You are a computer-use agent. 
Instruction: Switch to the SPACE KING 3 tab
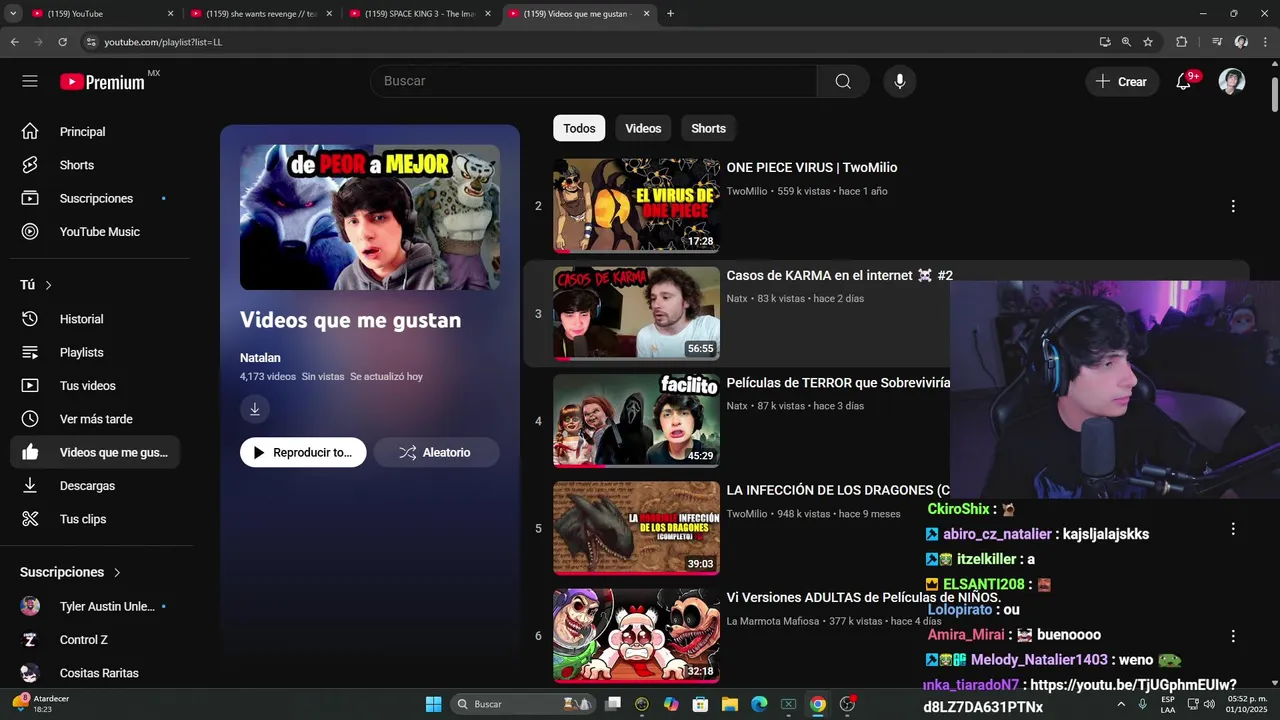(420, 14)
